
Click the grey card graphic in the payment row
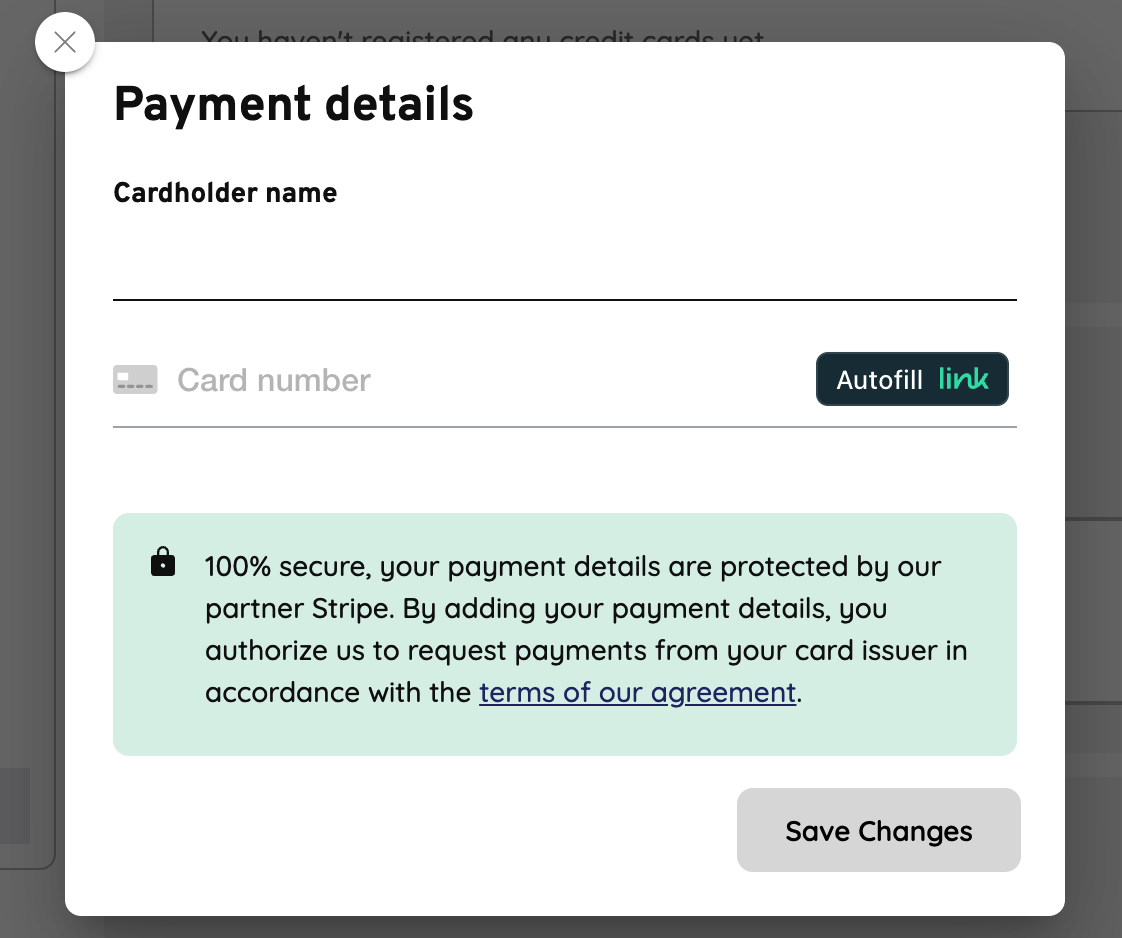click(135, 379)
